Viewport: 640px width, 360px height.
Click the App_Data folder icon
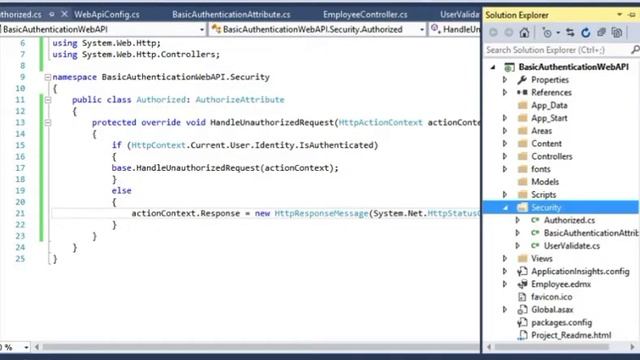pos(522,105)
